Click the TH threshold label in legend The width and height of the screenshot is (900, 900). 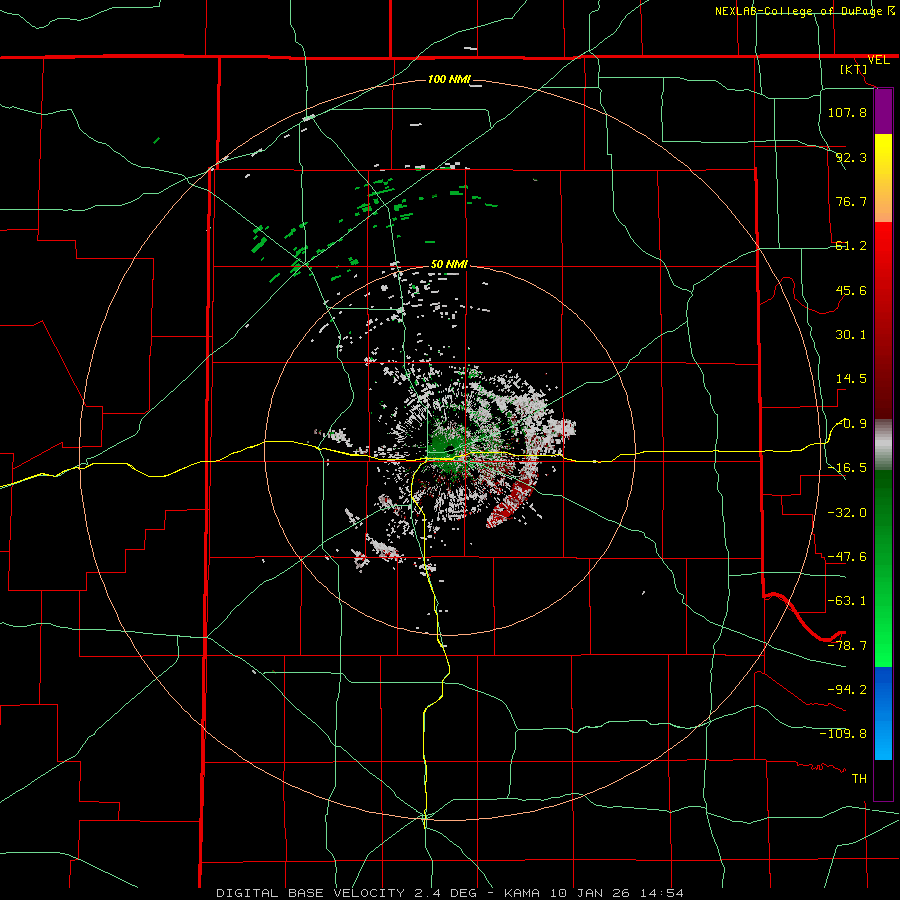859,779
